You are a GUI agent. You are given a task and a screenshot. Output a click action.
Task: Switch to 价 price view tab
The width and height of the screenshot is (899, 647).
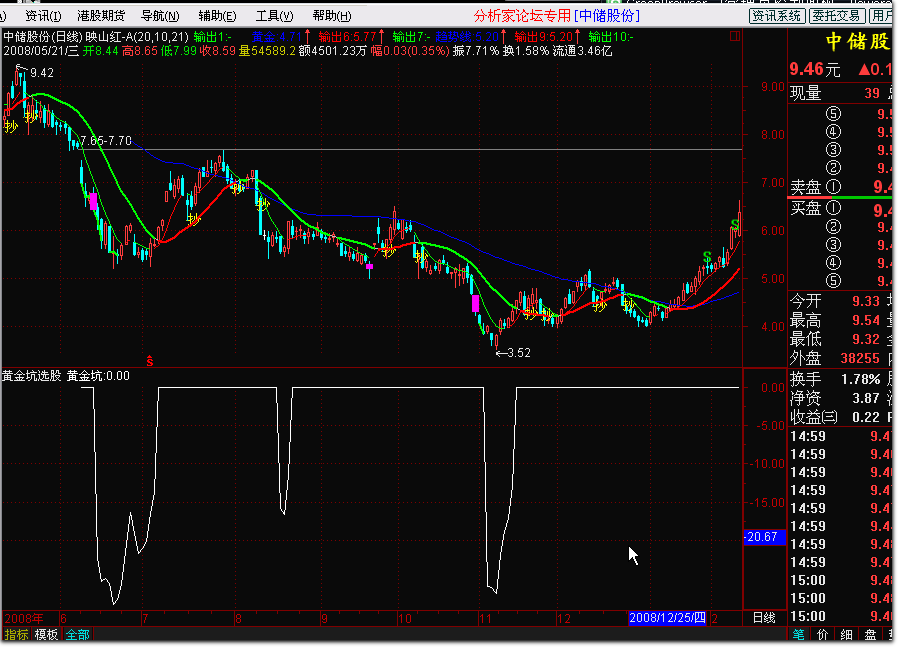(x=822, y=634)
